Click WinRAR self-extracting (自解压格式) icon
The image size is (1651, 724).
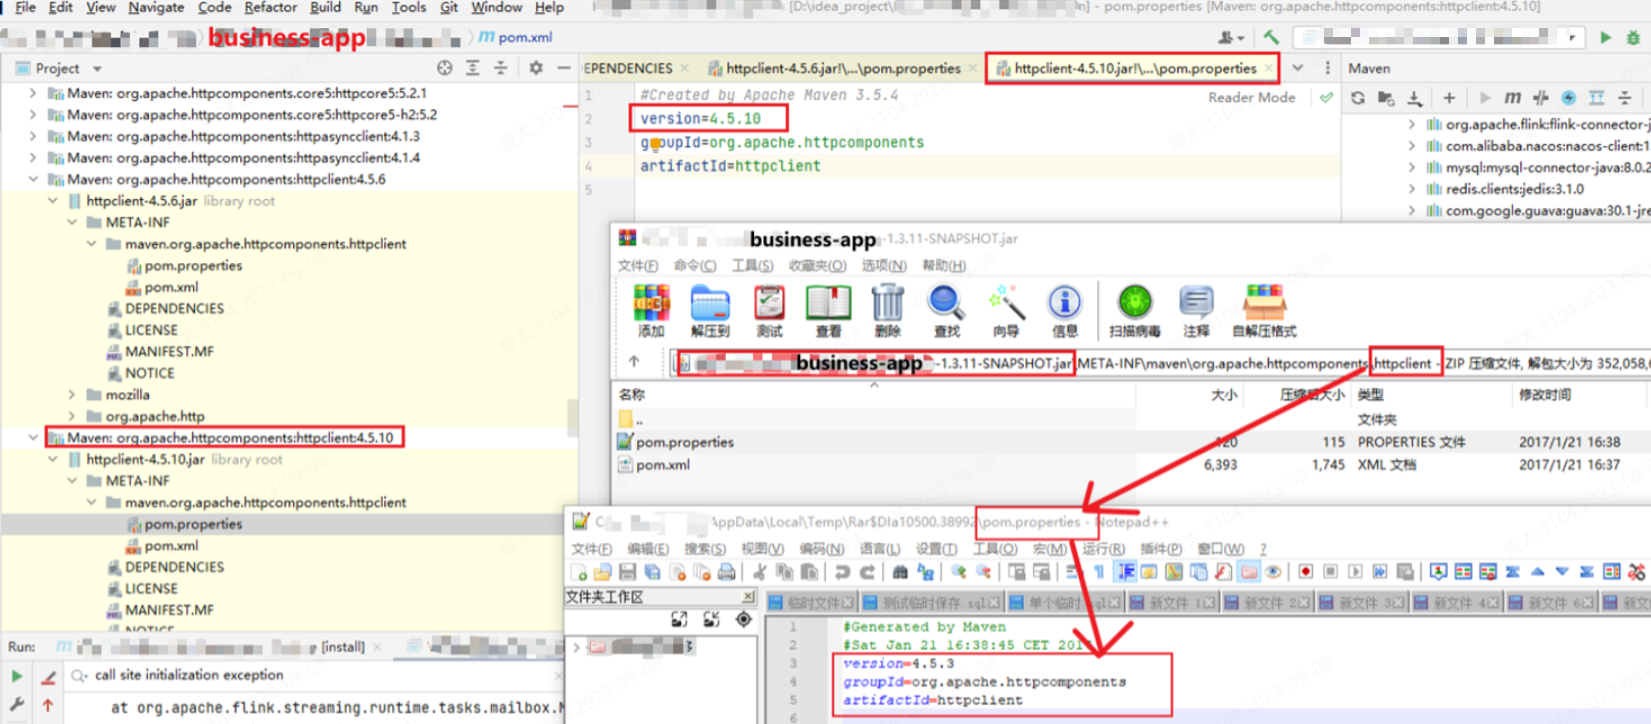(x=1264, y=310)
